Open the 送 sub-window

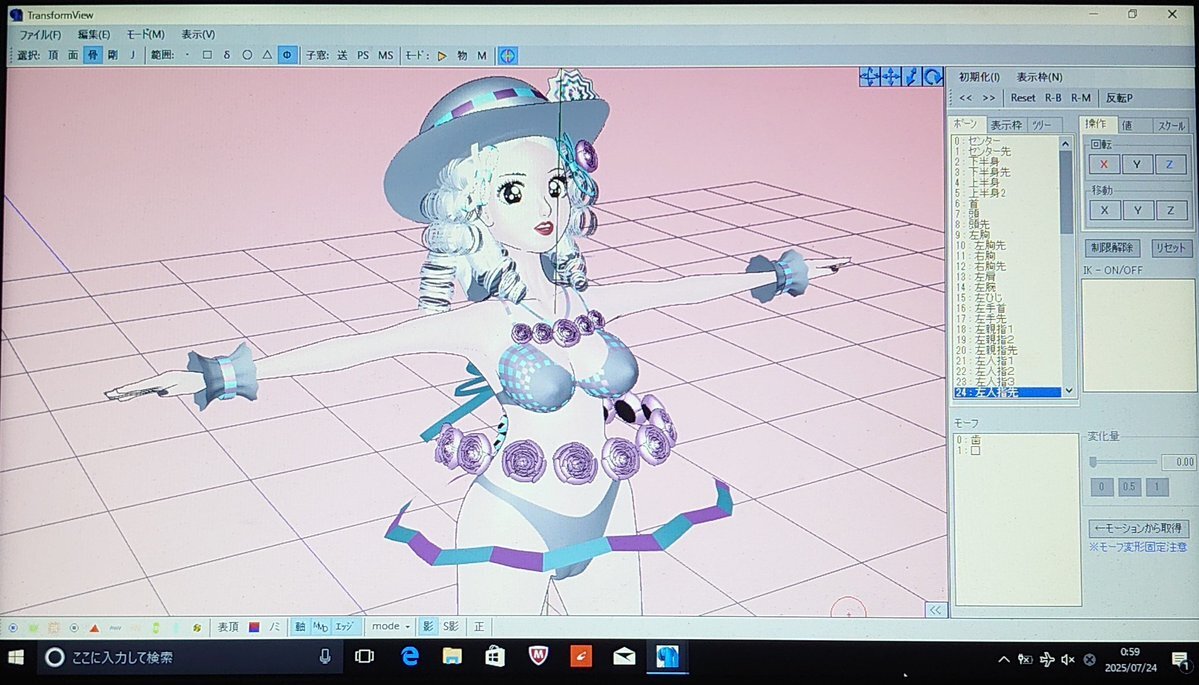tap(342, 55)
